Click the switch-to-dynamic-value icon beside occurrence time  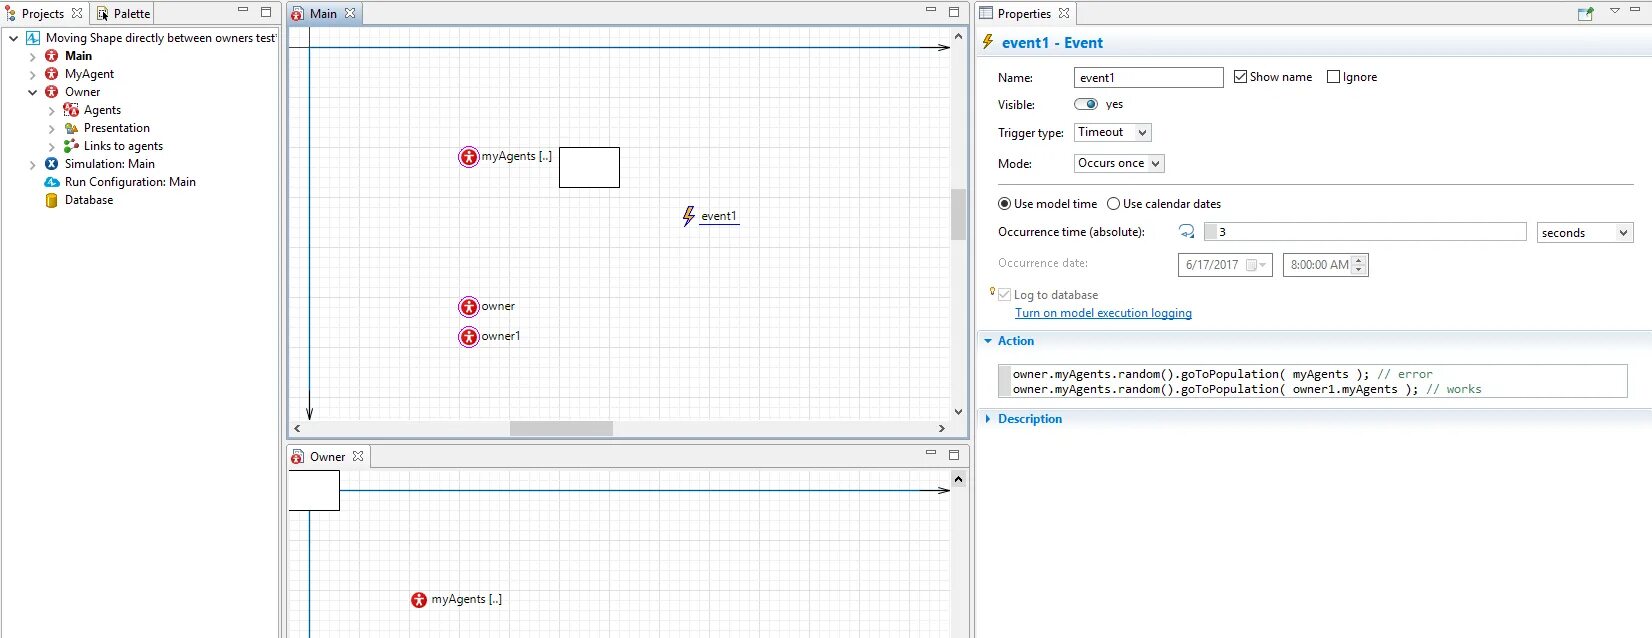tap(1187, 232)
